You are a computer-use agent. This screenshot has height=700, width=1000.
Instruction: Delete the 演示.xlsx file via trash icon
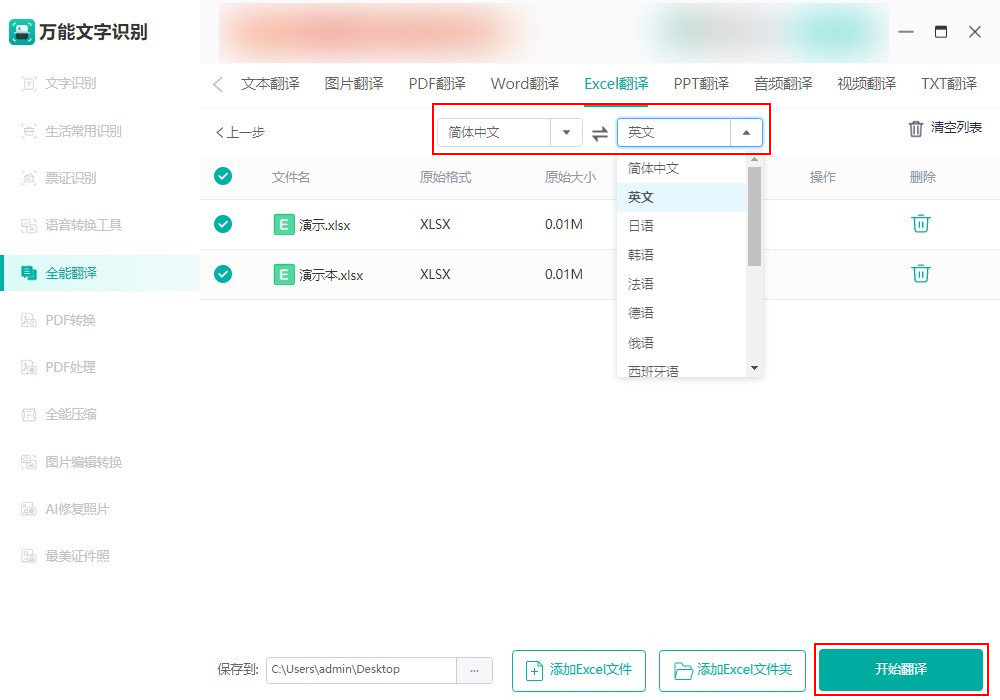click(x=921, y=224)
